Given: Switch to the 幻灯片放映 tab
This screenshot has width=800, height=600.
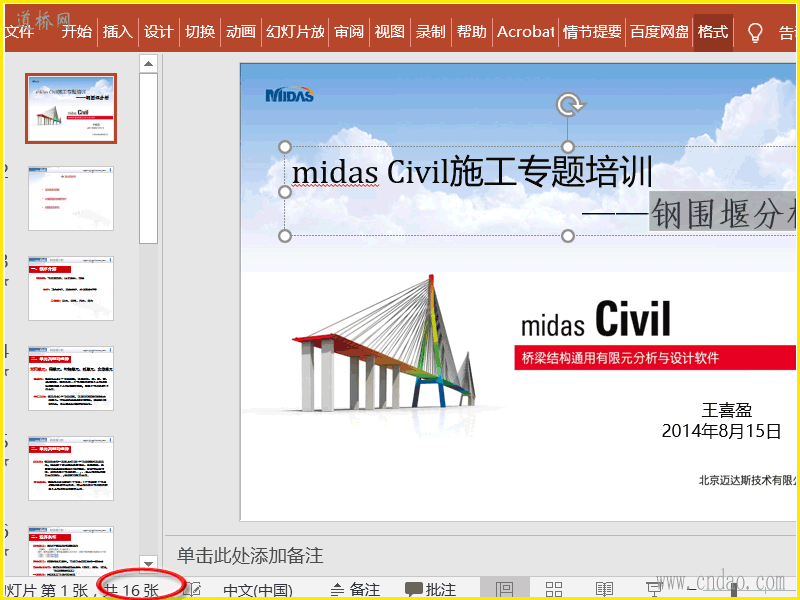Looking at the screenshot, I should coord(295,32).
